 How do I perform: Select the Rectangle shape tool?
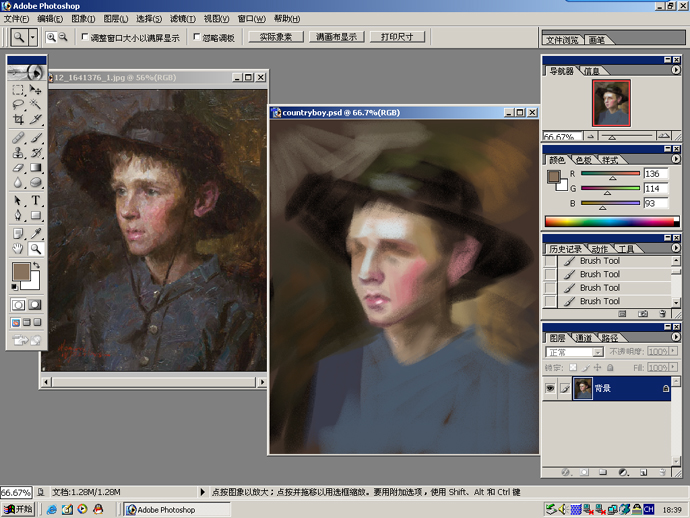35,215
